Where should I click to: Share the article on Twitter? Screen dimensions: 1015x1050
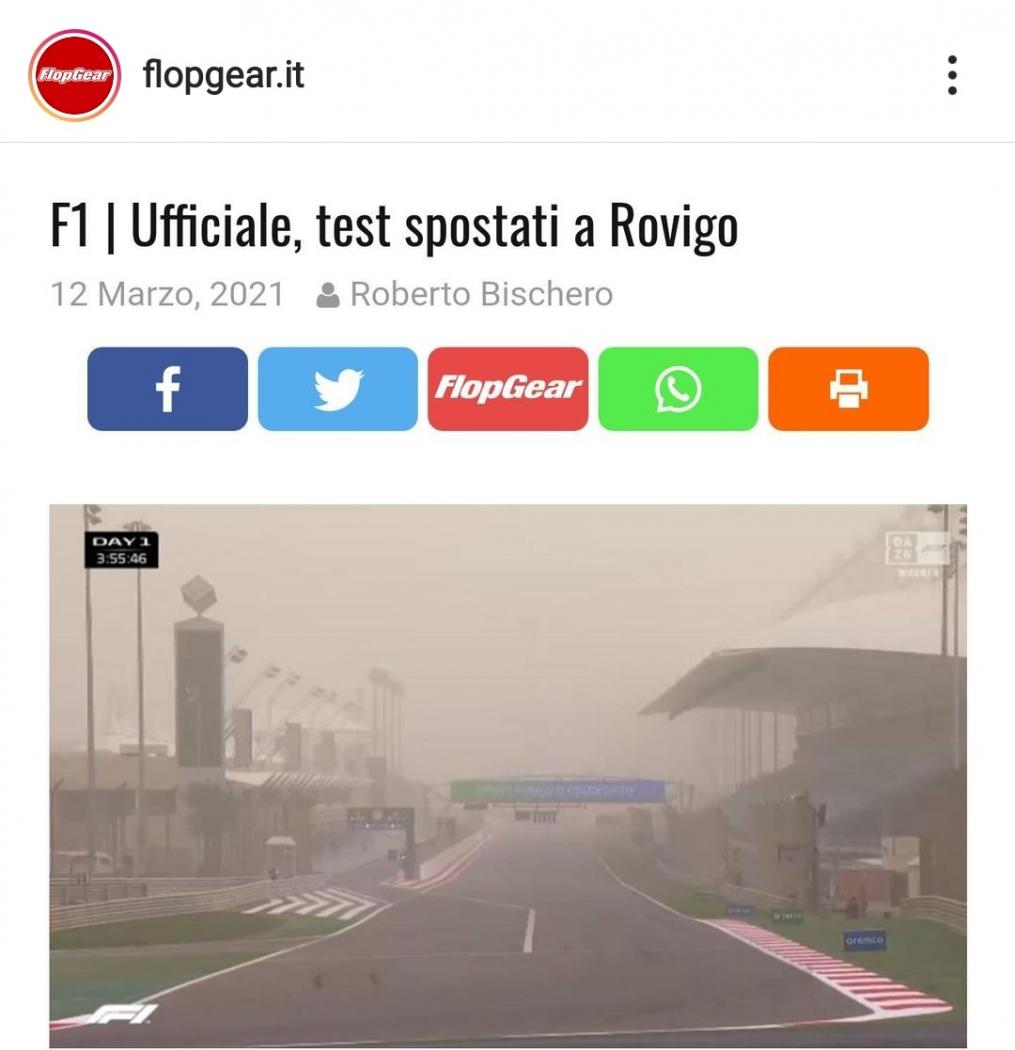[337, 388]
